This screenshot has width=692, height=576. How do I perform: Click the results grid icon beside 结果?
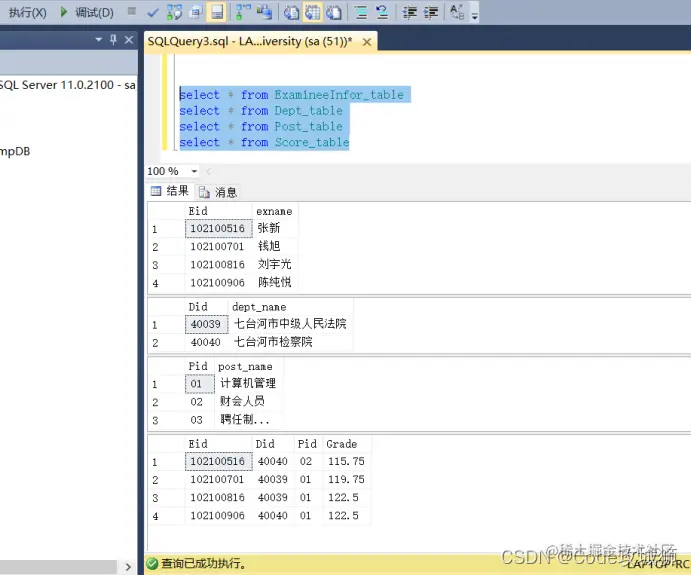(156, 191)
